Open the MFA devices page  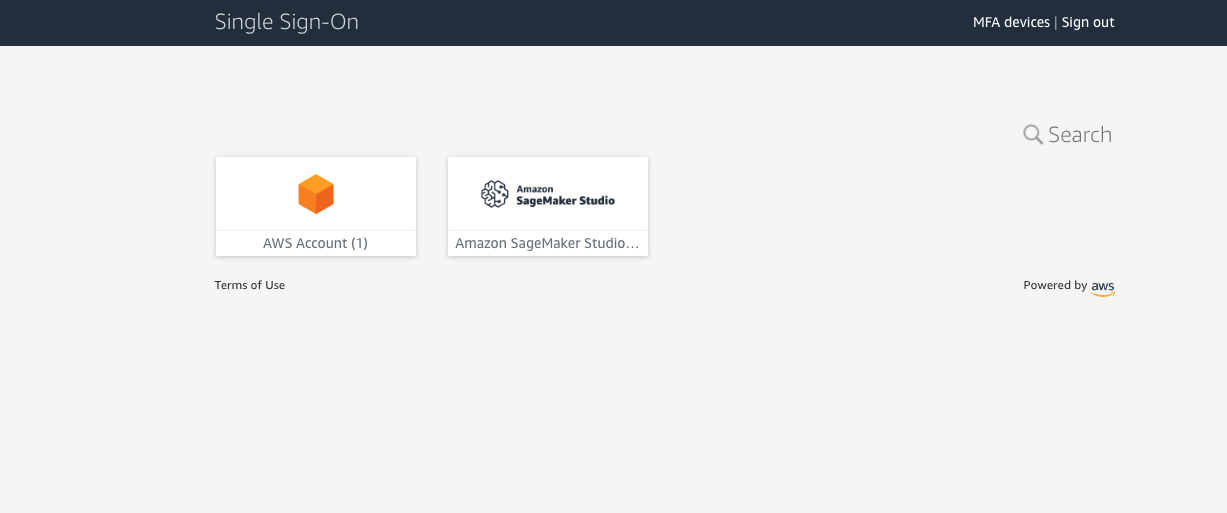coord(1011,22)
